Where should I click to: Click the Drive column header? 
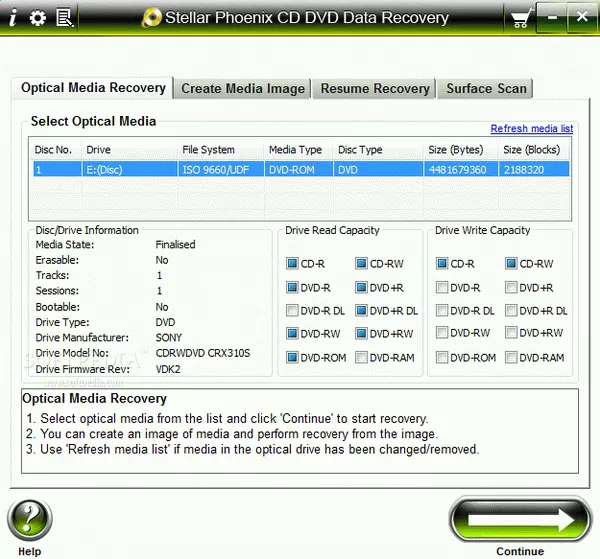click(130, 150)
